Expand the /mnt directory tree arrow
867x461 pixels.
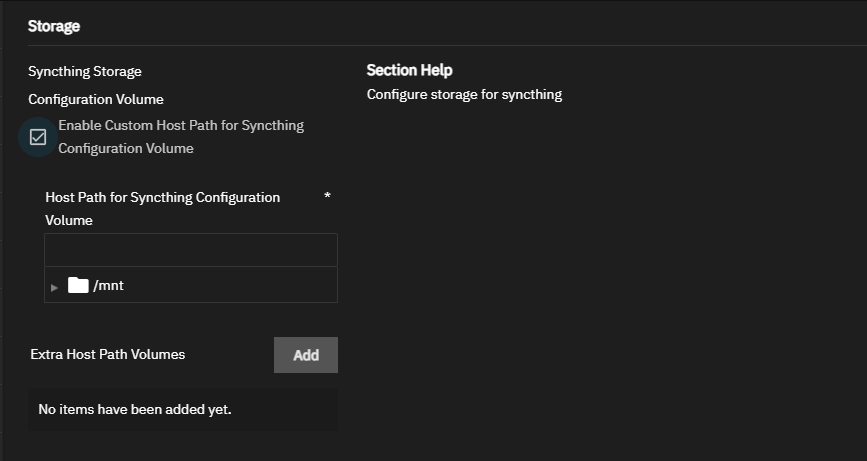55,287
